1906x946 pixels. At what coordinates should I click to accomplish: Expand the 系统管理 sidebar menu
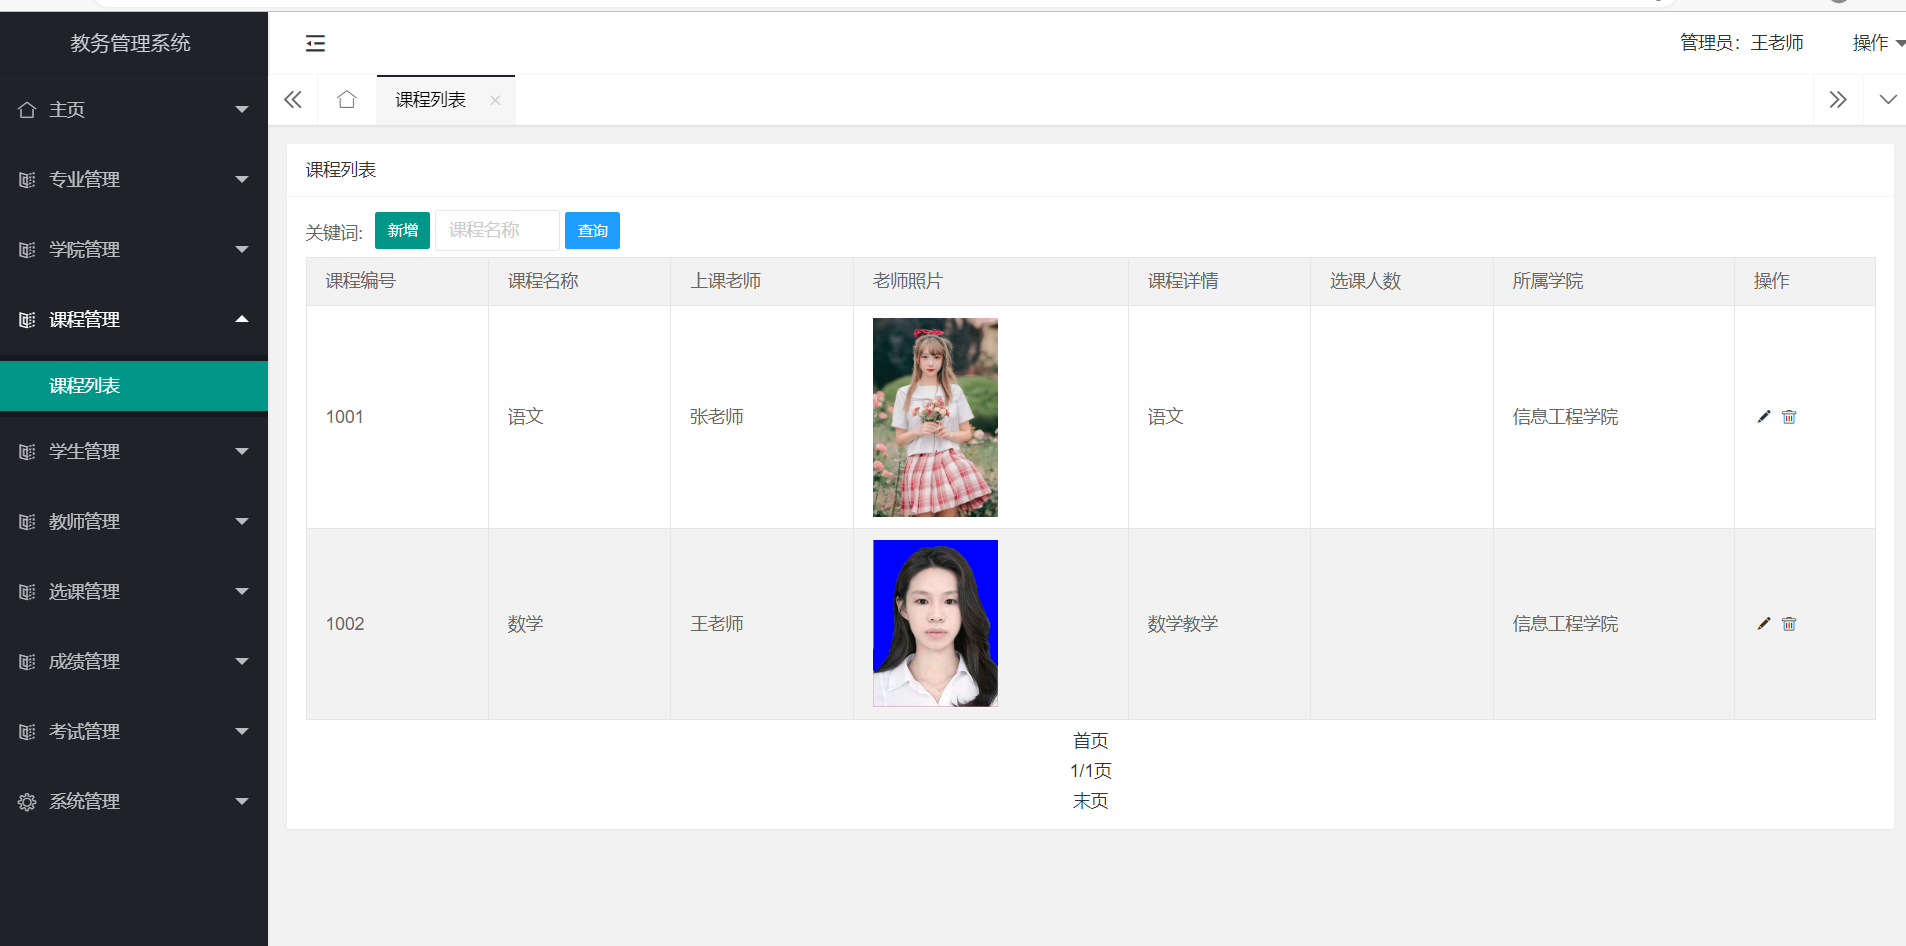click(x=134, y=802)
